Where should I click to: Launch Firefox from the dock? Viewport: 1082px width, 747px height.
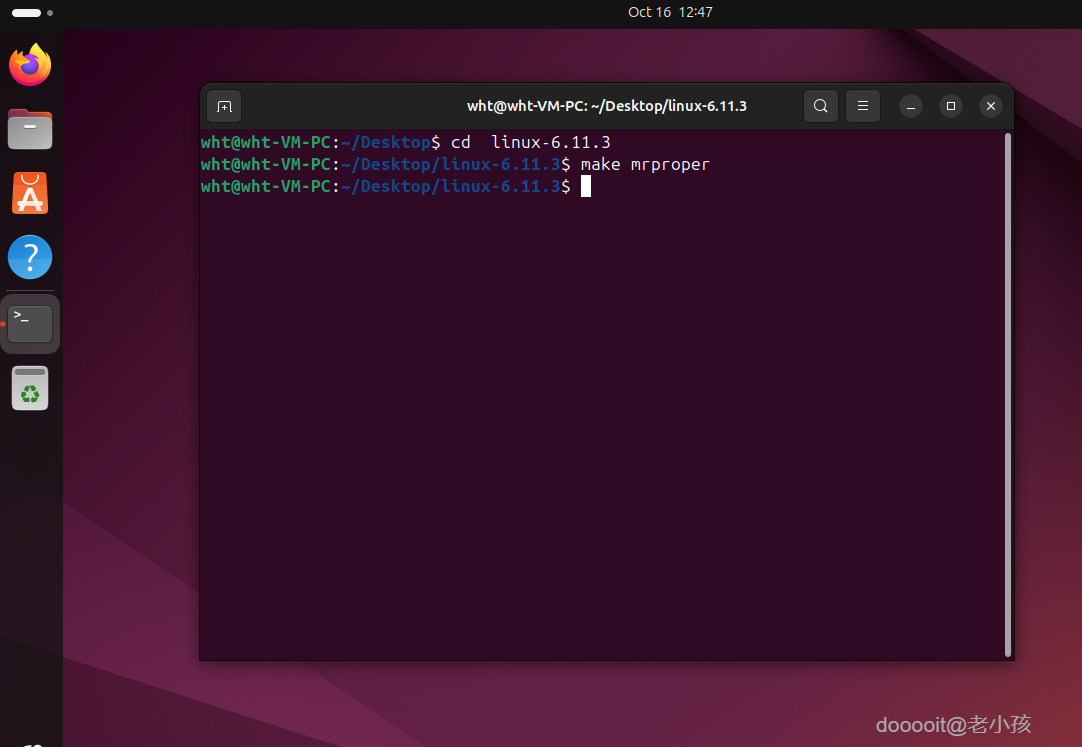(x=30, y=65)
